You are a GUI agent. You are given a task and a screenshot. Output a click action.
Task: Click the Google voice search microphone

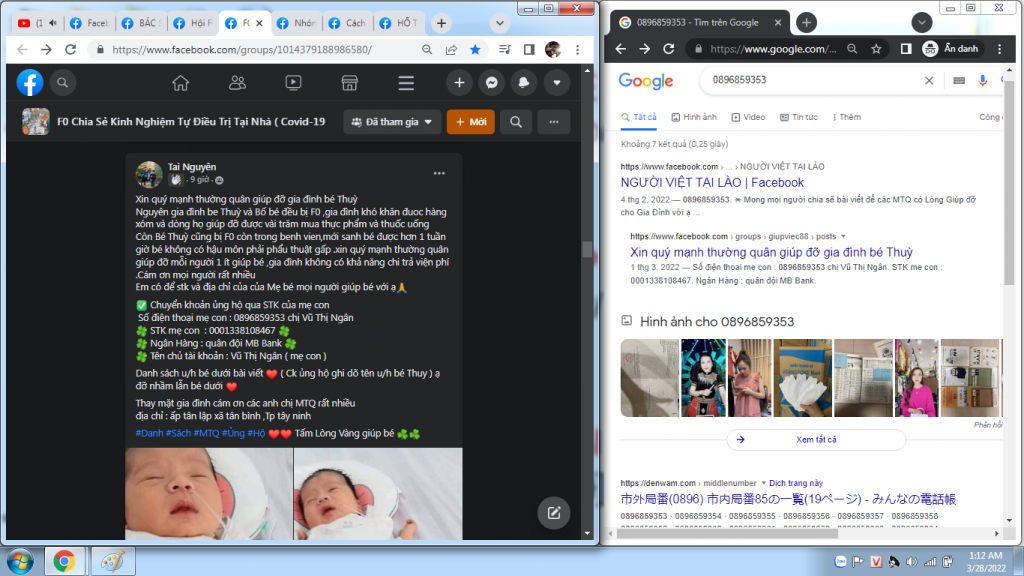982,81
